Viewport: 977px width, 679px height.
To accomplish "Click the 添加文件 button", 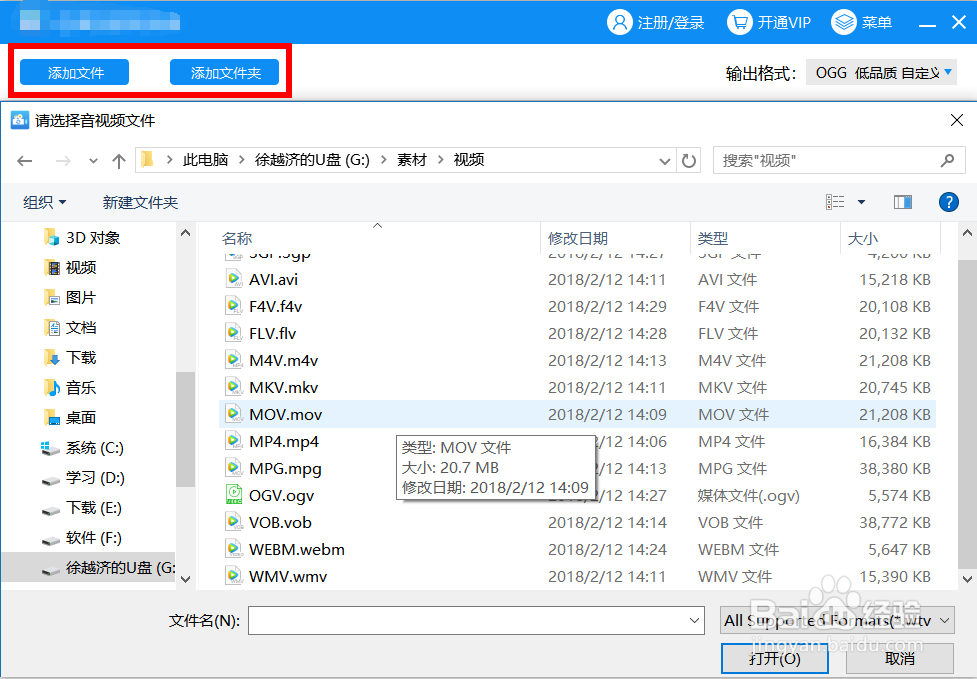I will [x=75, y=72].
